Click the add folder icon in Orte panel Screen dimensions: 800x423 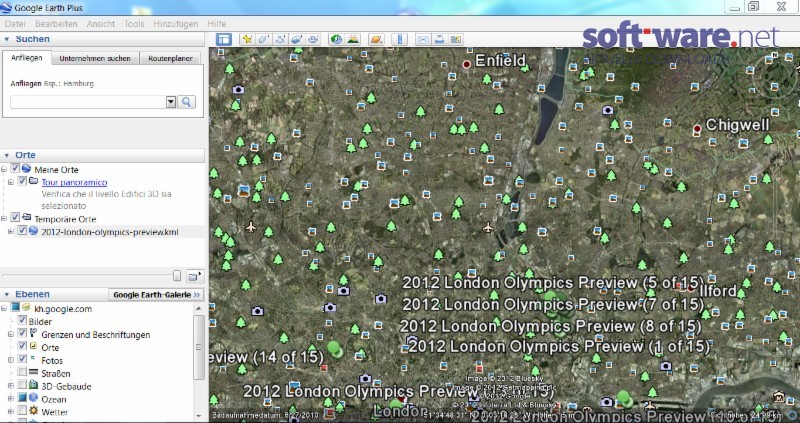195,276
